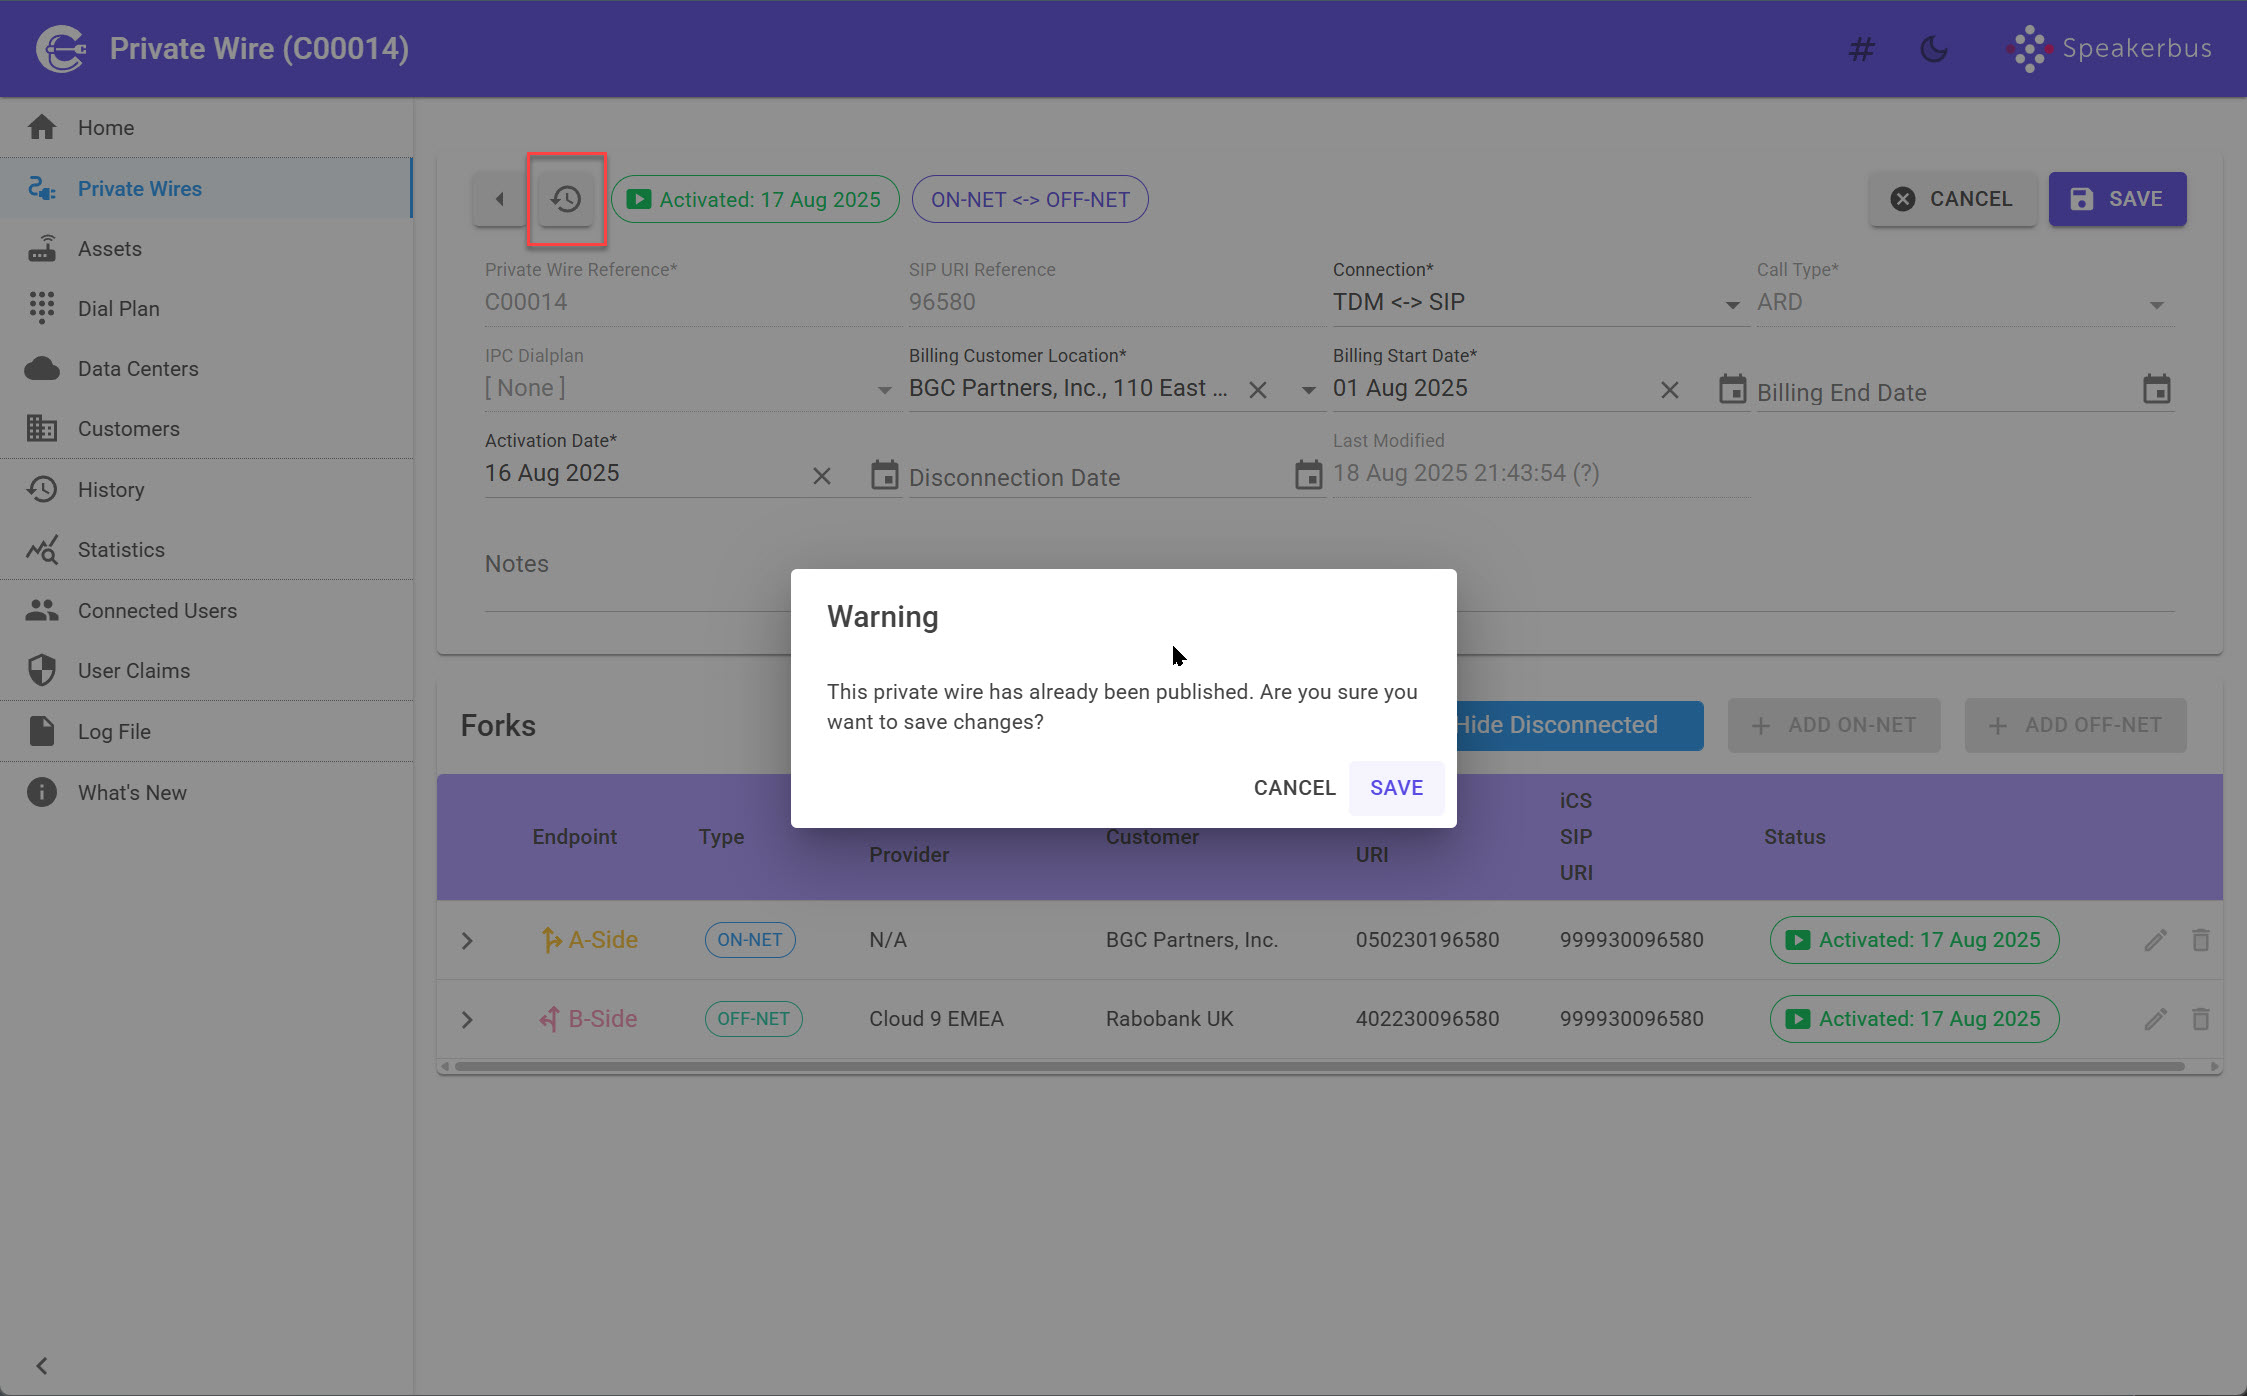Open the version history icon highlighted in red
This screenshot has width=2247, height=1396.
[566, 199]
